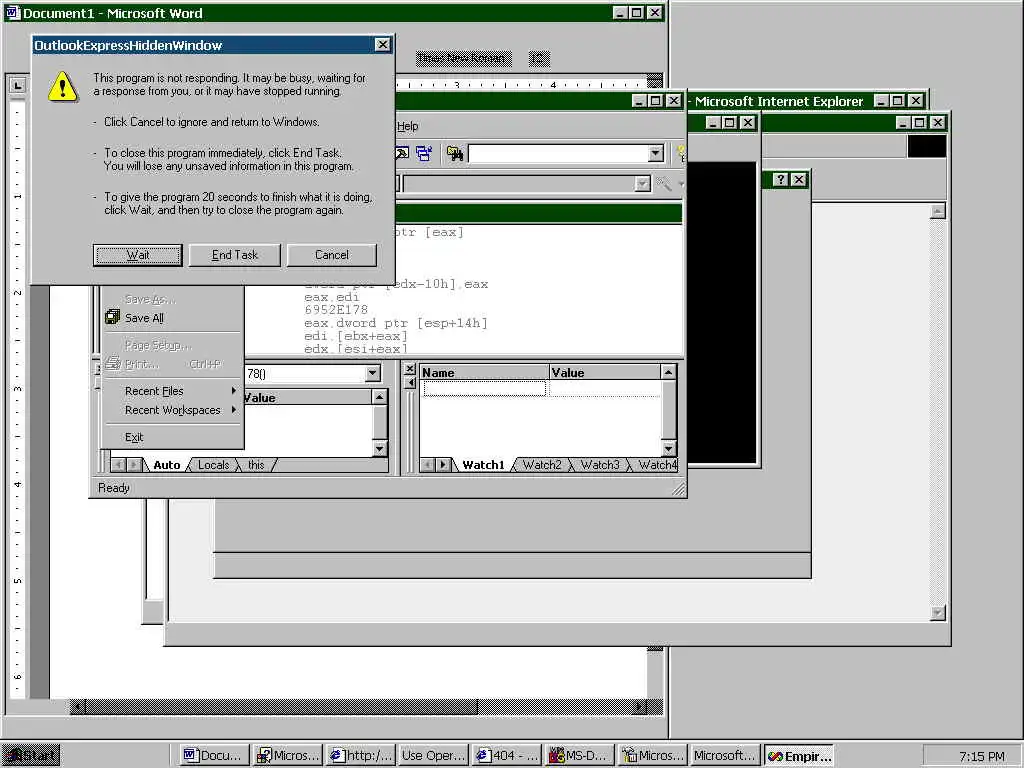1024x768 pixels.
Task: Open the Find combo box dropdown arrow
Action: point(656,153)
